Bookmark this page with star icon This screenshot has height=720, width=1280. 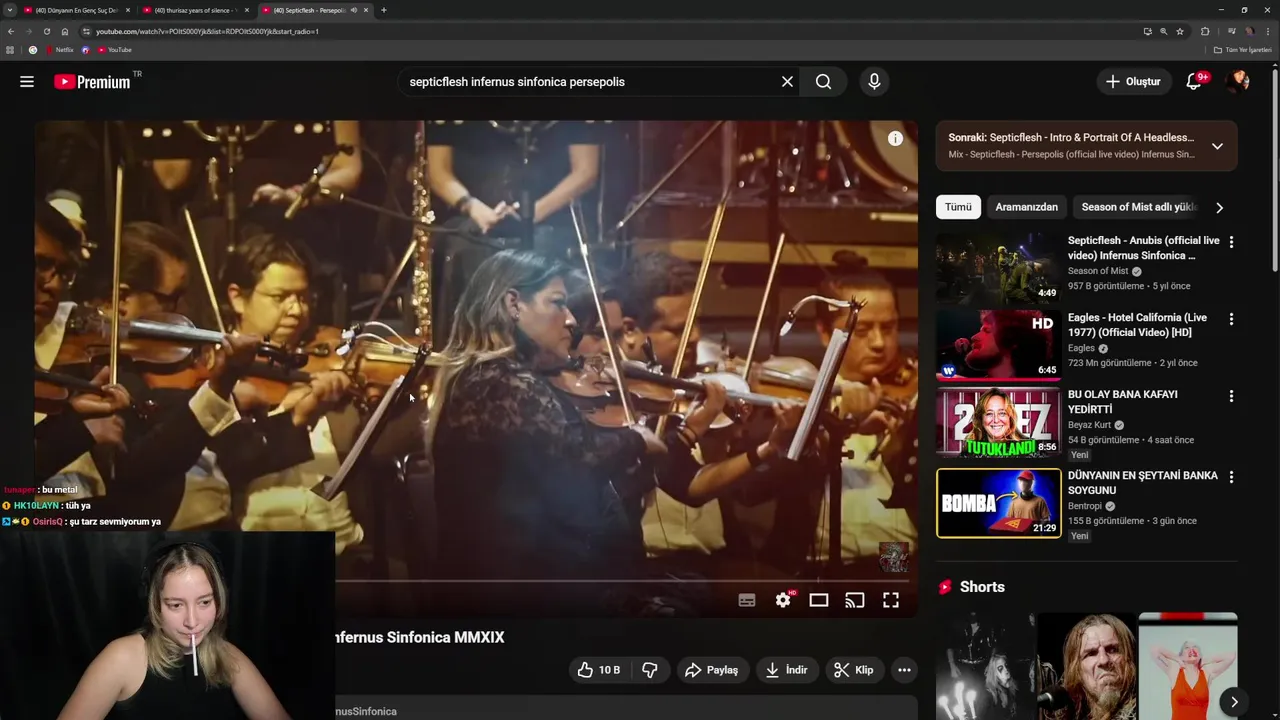click(x=1180, y=31)
